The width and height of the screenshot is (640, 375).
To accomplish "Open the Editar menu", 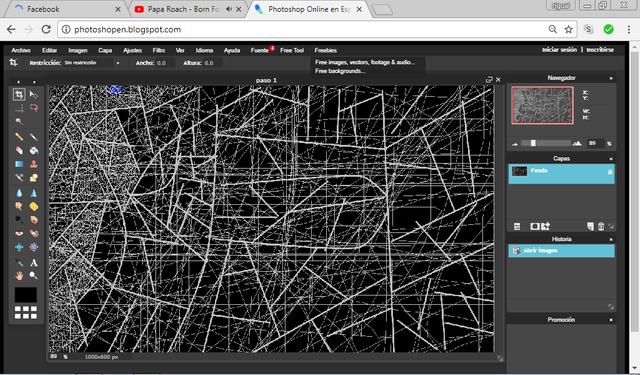I will coord(49,50).
